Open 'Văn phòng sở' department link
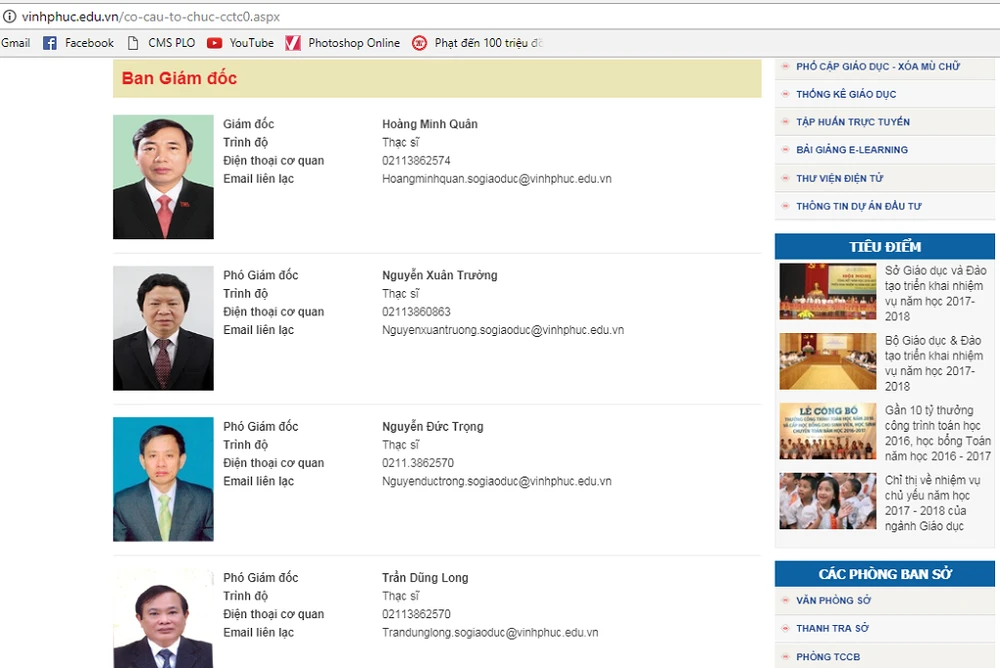The image size is (1000, 668). point(833,600)
